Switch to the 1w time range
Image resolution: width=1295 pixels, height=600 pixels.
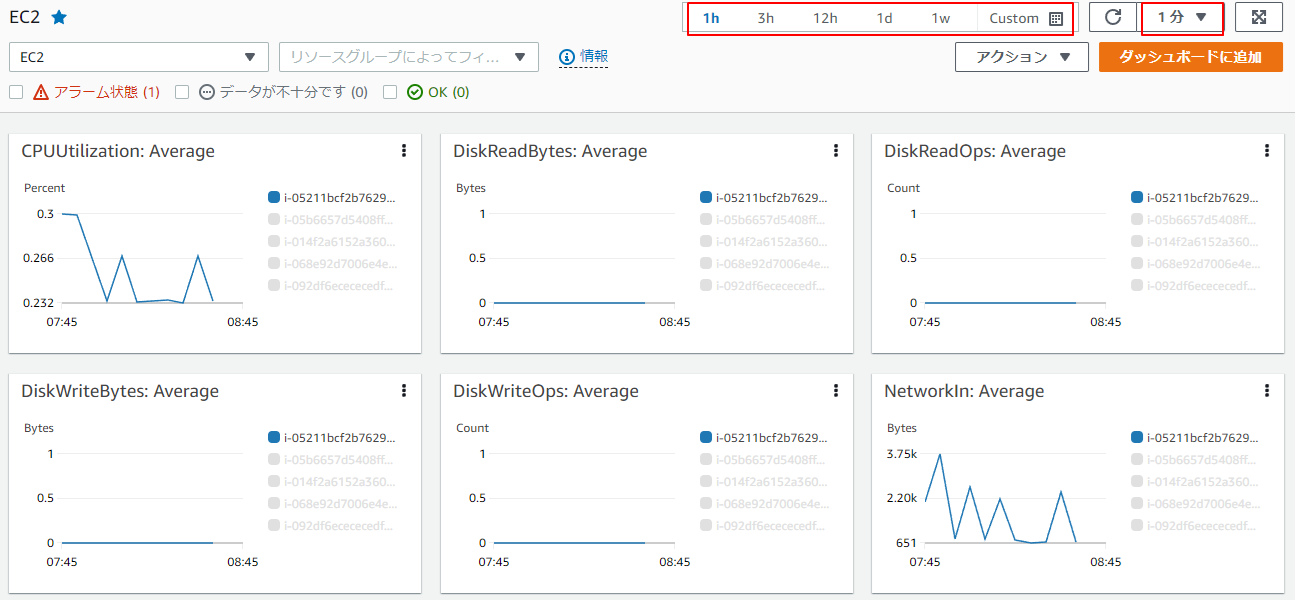point(940,18)
